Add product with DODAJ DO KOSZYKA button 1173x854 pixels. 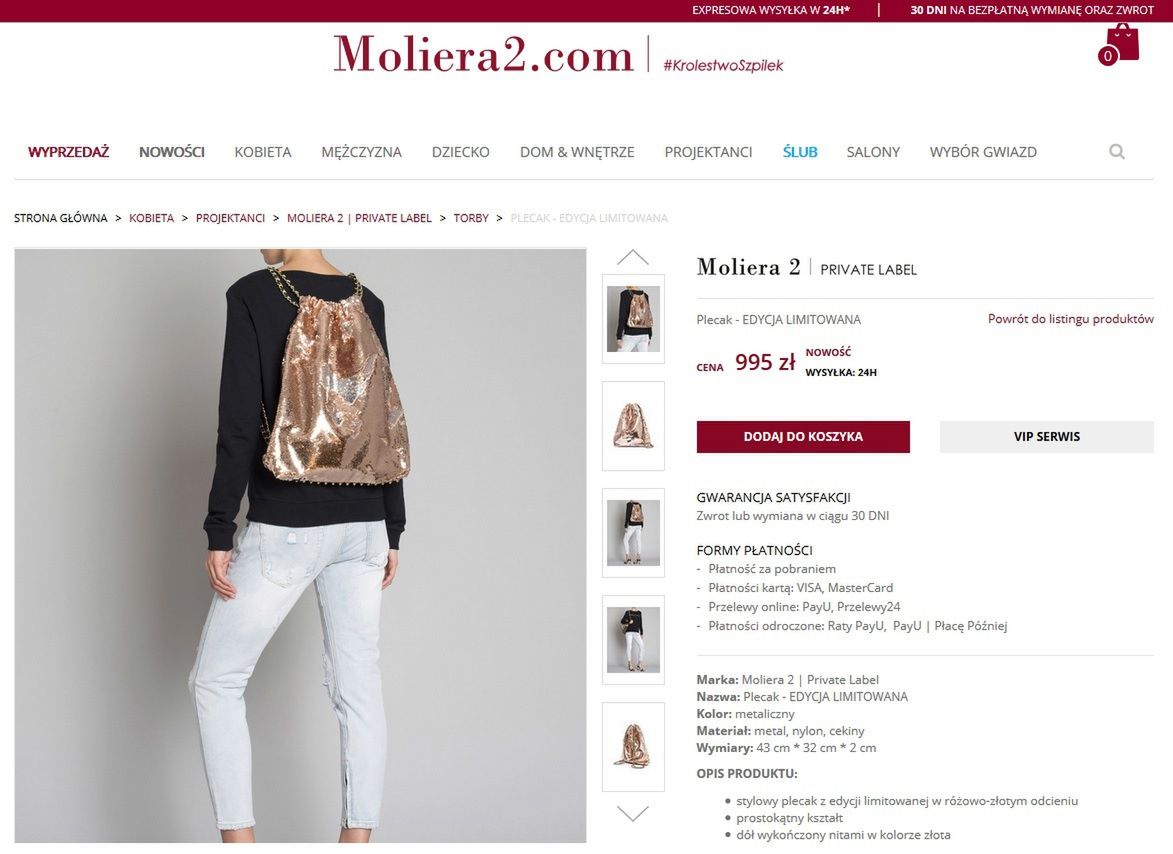pos(803,437)
